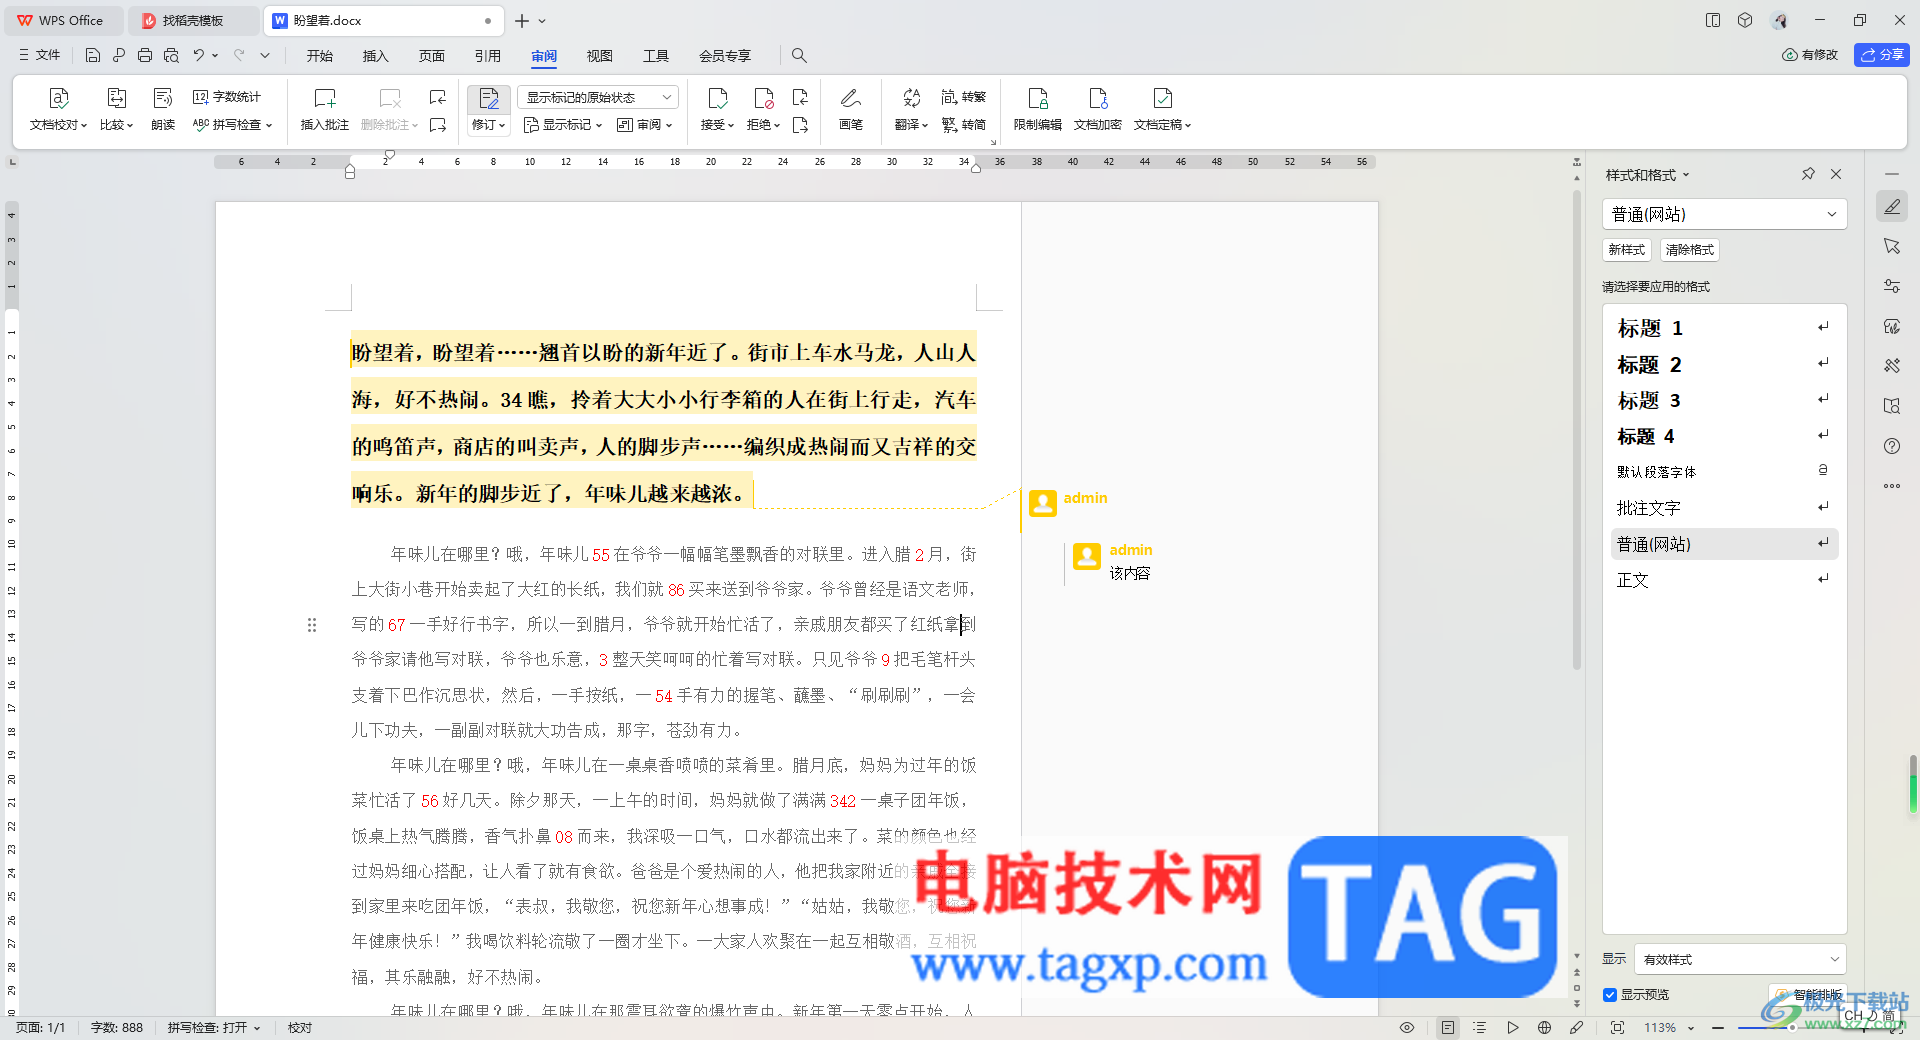
Task: Open the 文件 menu
Action: point(39,55)
